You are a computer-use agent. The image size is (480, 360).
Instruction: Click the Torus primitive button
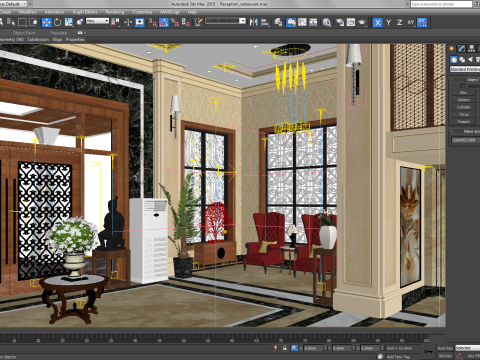coord(463,114)
